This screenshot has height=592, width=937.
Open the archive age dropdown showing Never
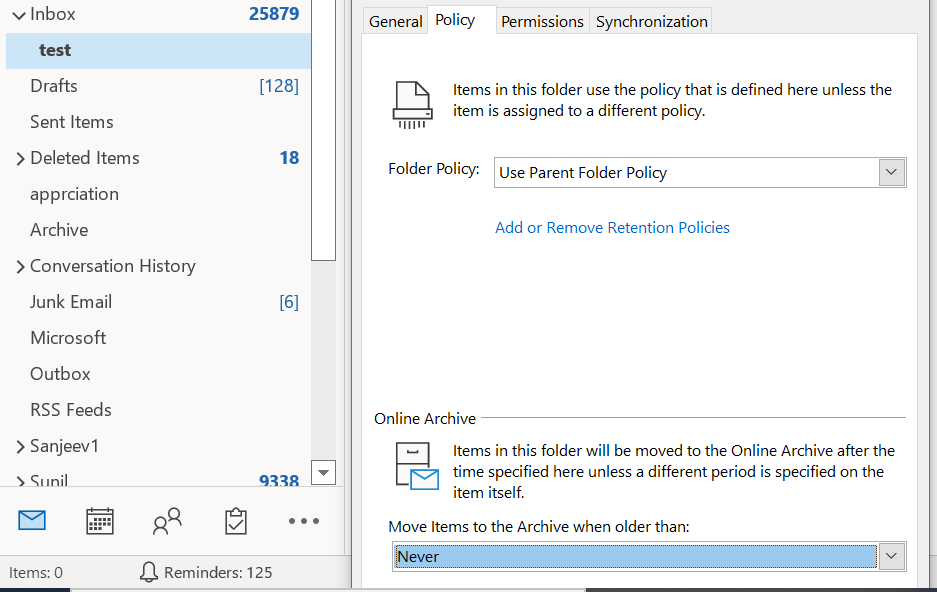tap(890, 556)
